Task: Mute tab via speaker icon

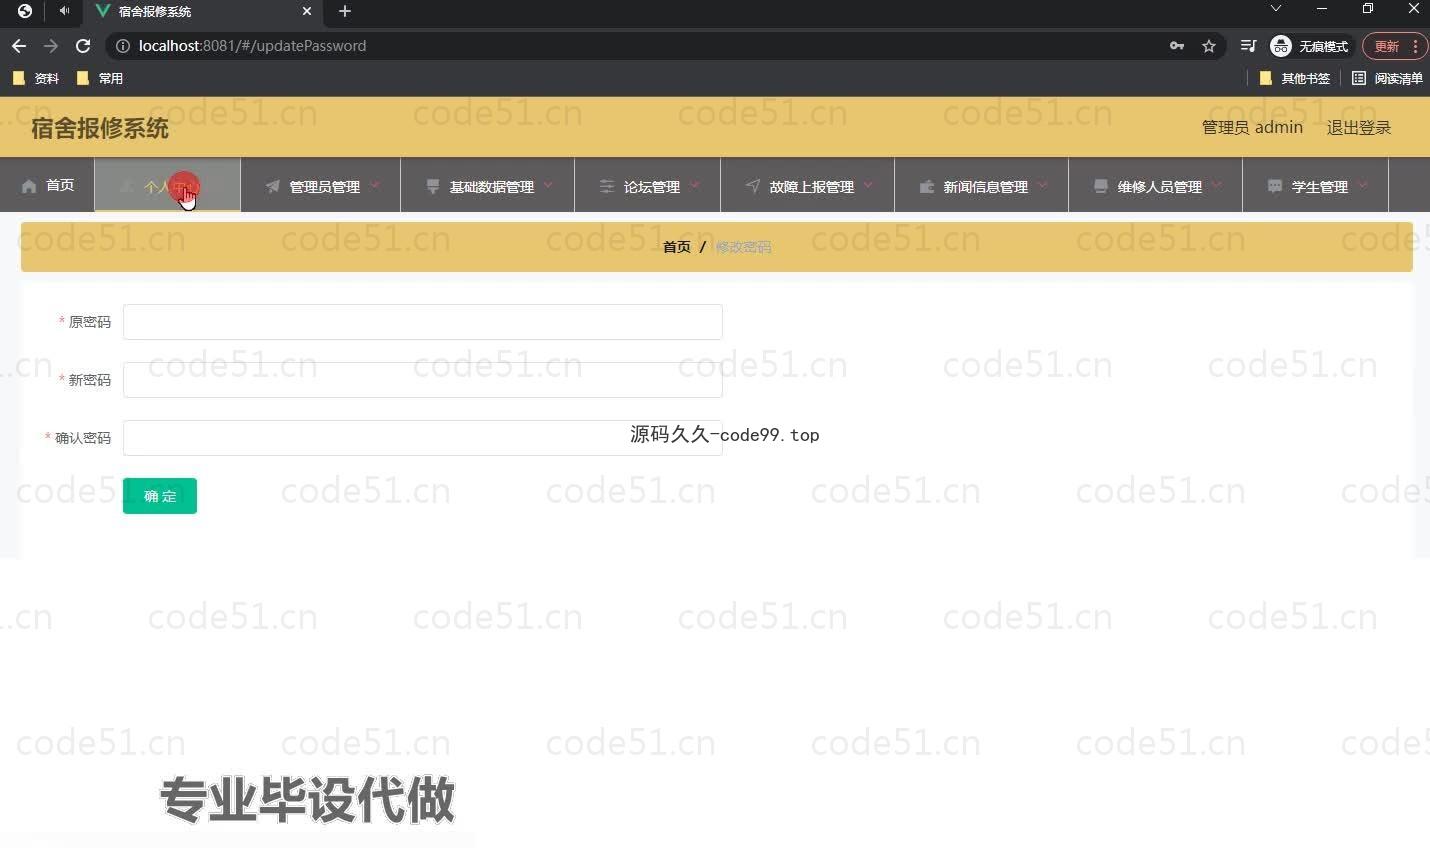Action: tap(64, 11)
